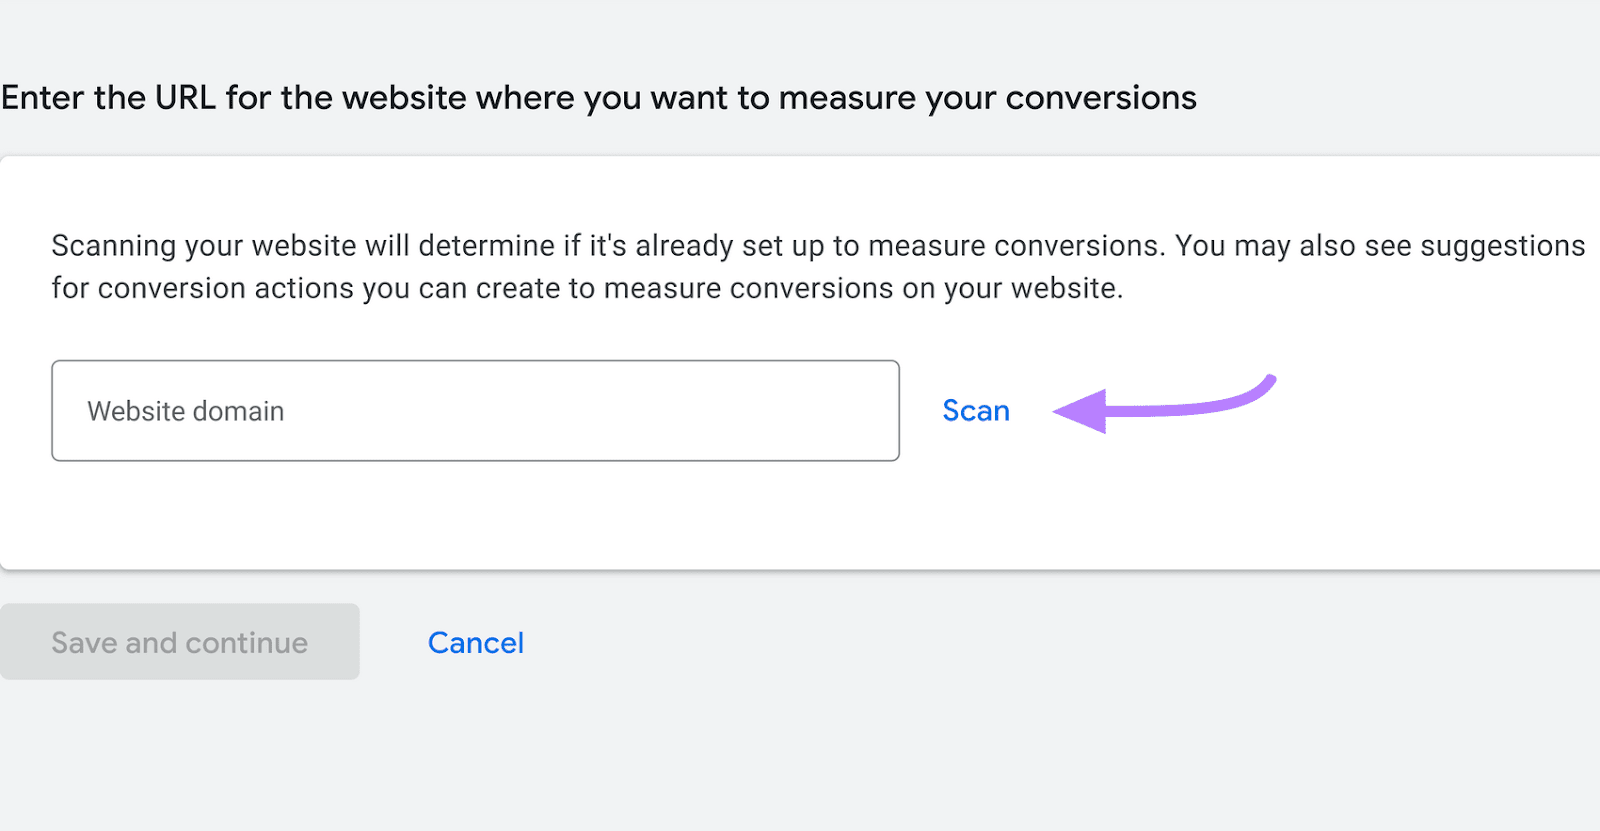Click the Website domain placeholder text
Viewport: 1600px width, 831px height.
(185, 410)
